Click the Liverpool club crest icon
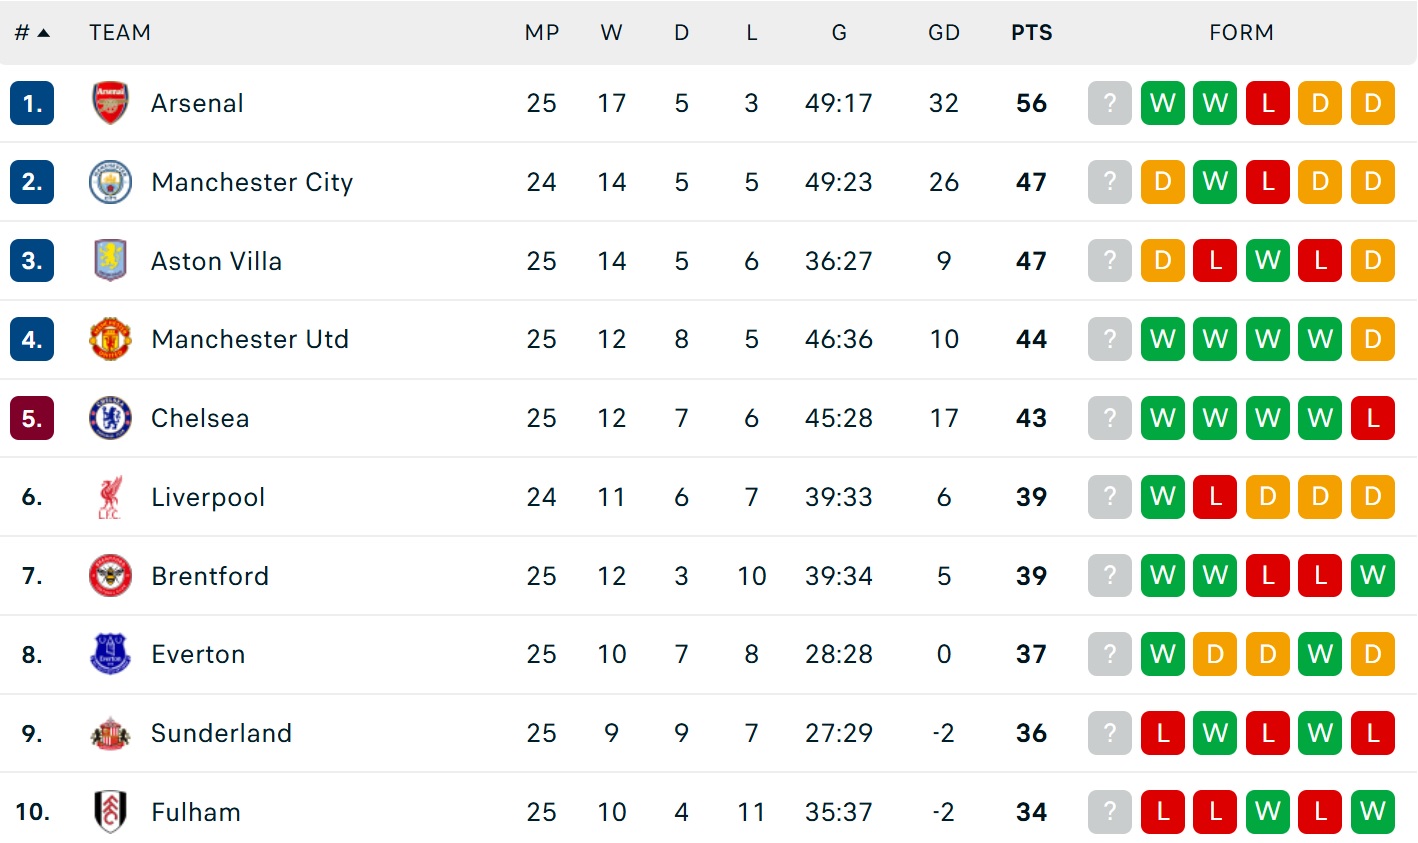 tap(110, 497)
